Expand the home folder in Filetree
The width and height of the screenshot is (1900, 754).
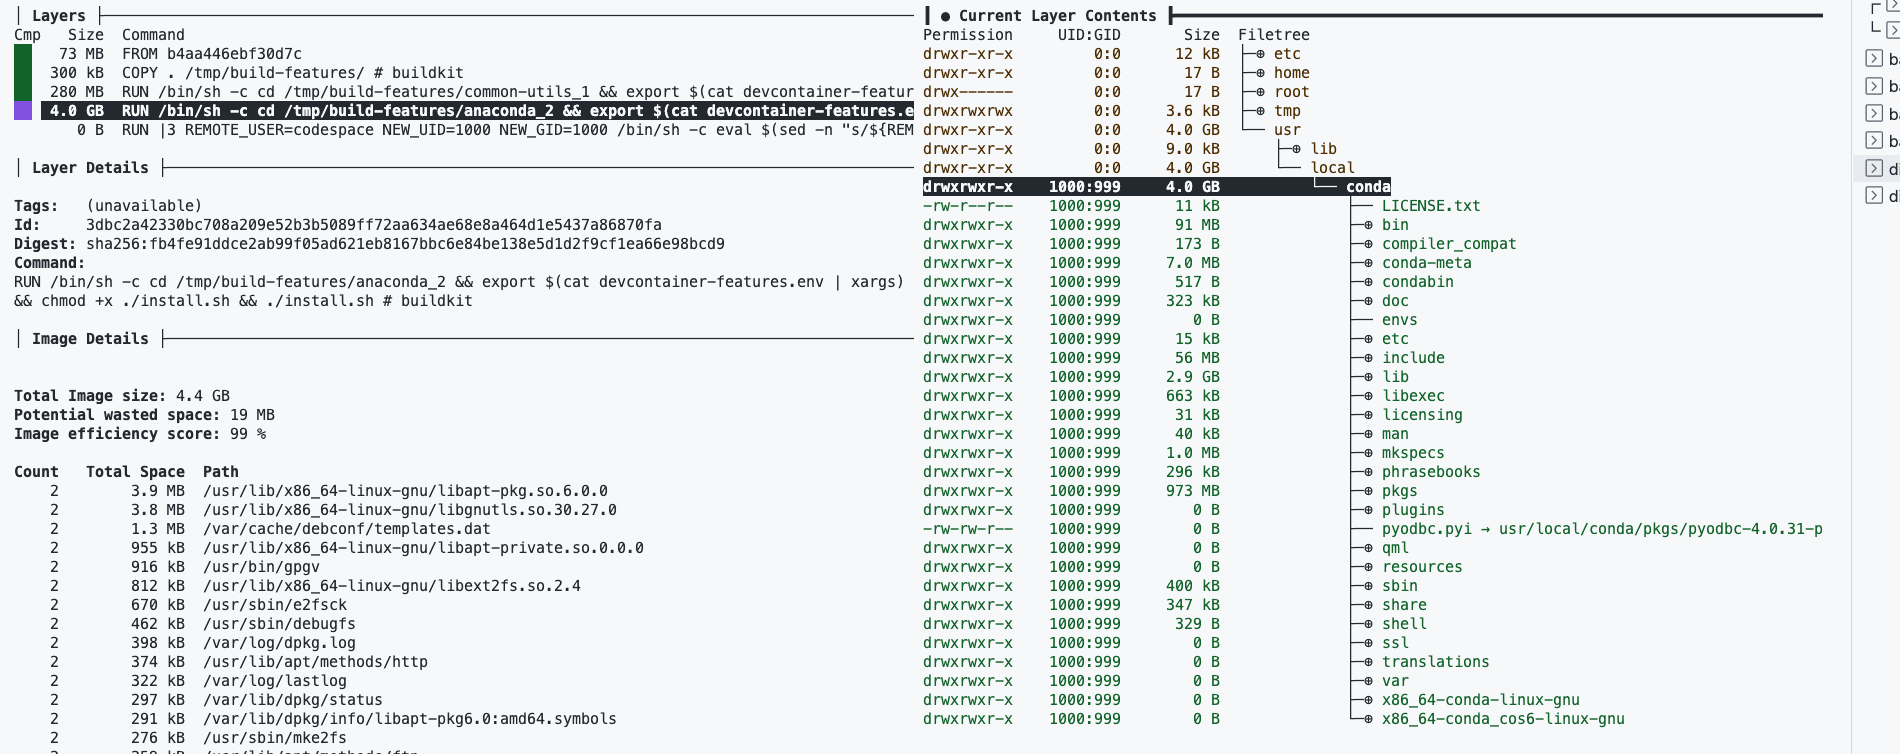tap(1260, 73)
